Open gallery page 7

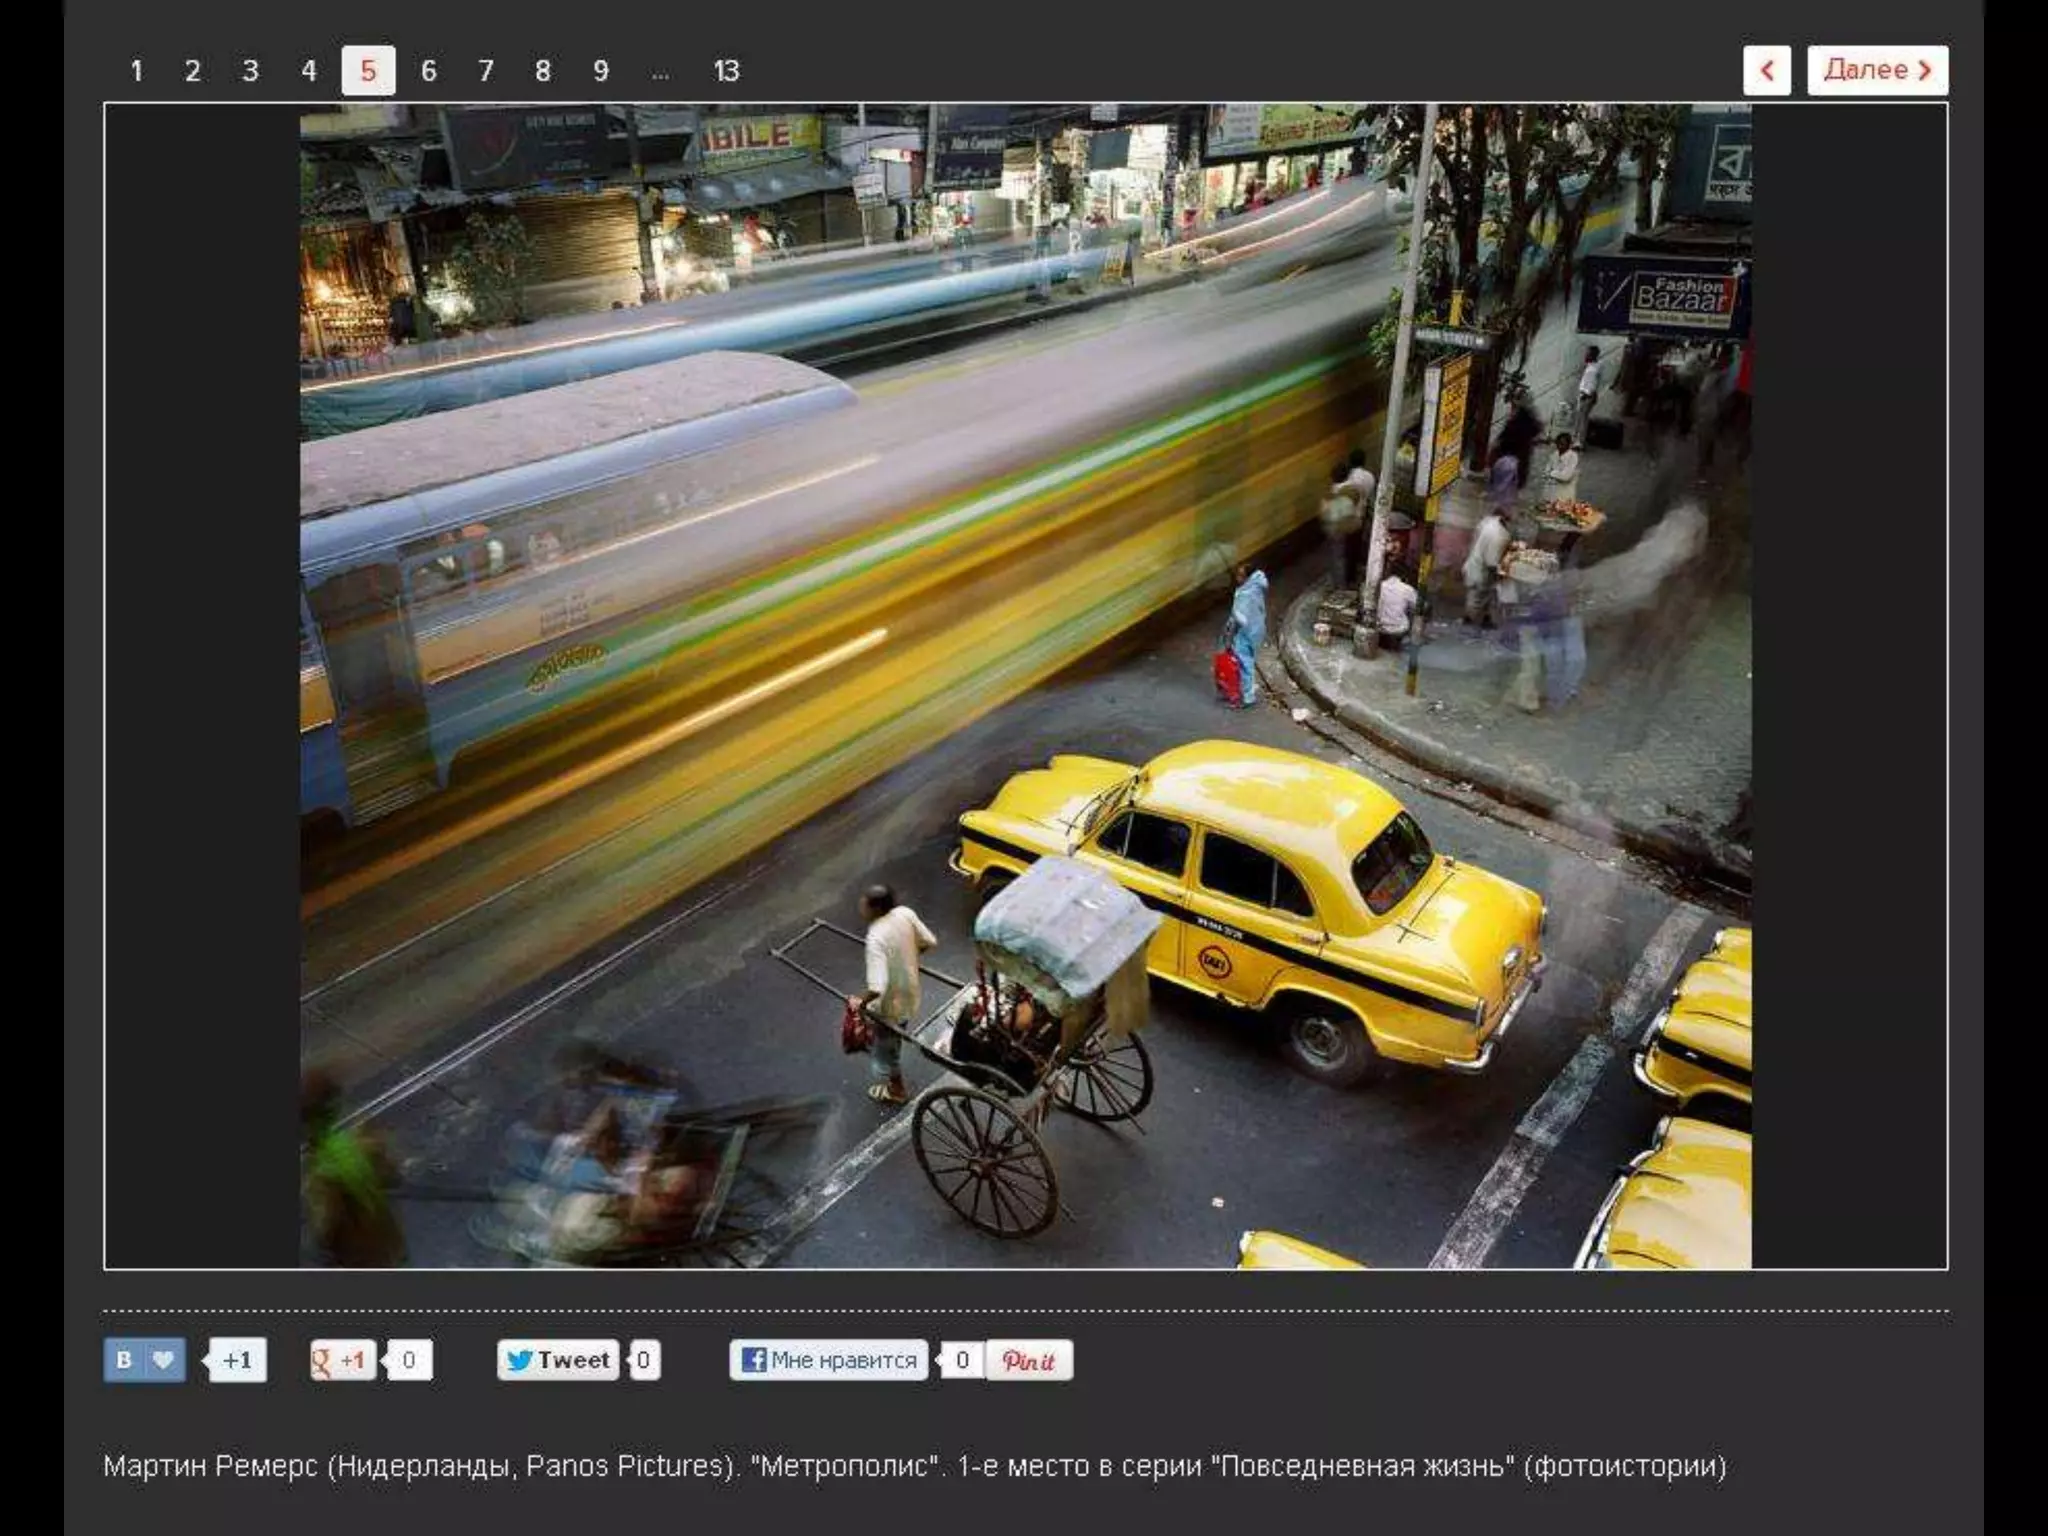(486, 71)
